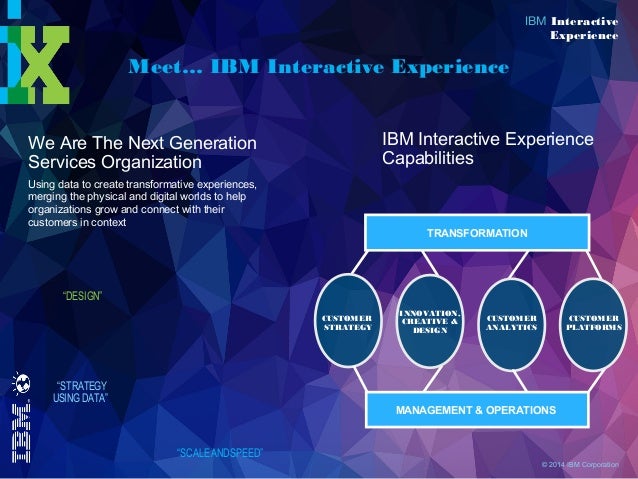Click the Customer Platforms oval

pyautogui.click(x=594, y=324)
